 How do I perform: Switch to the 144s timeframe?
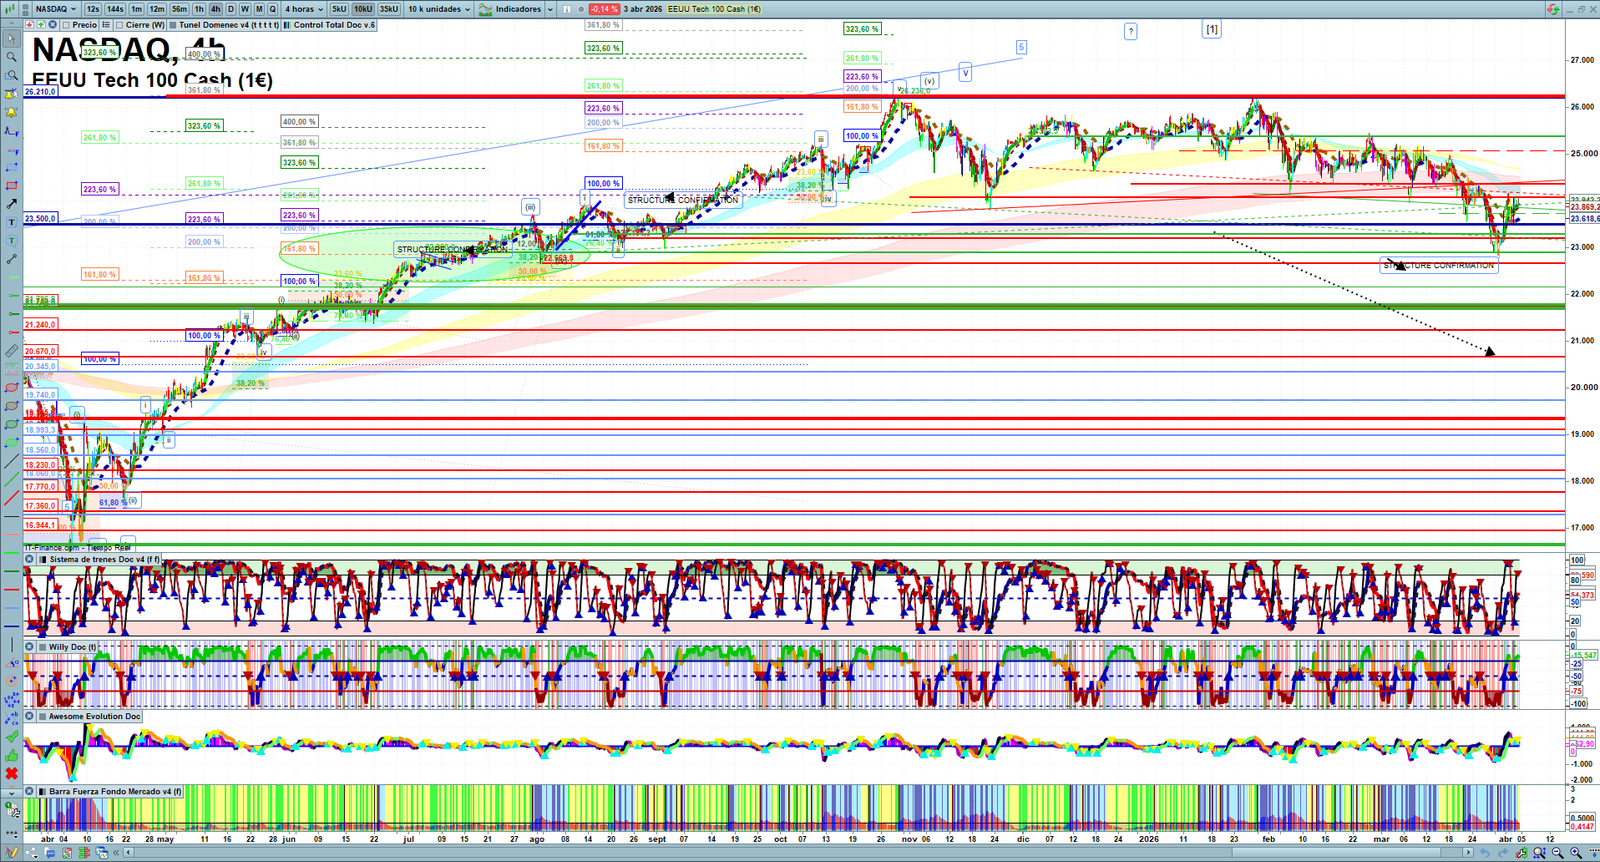(115, 9)
